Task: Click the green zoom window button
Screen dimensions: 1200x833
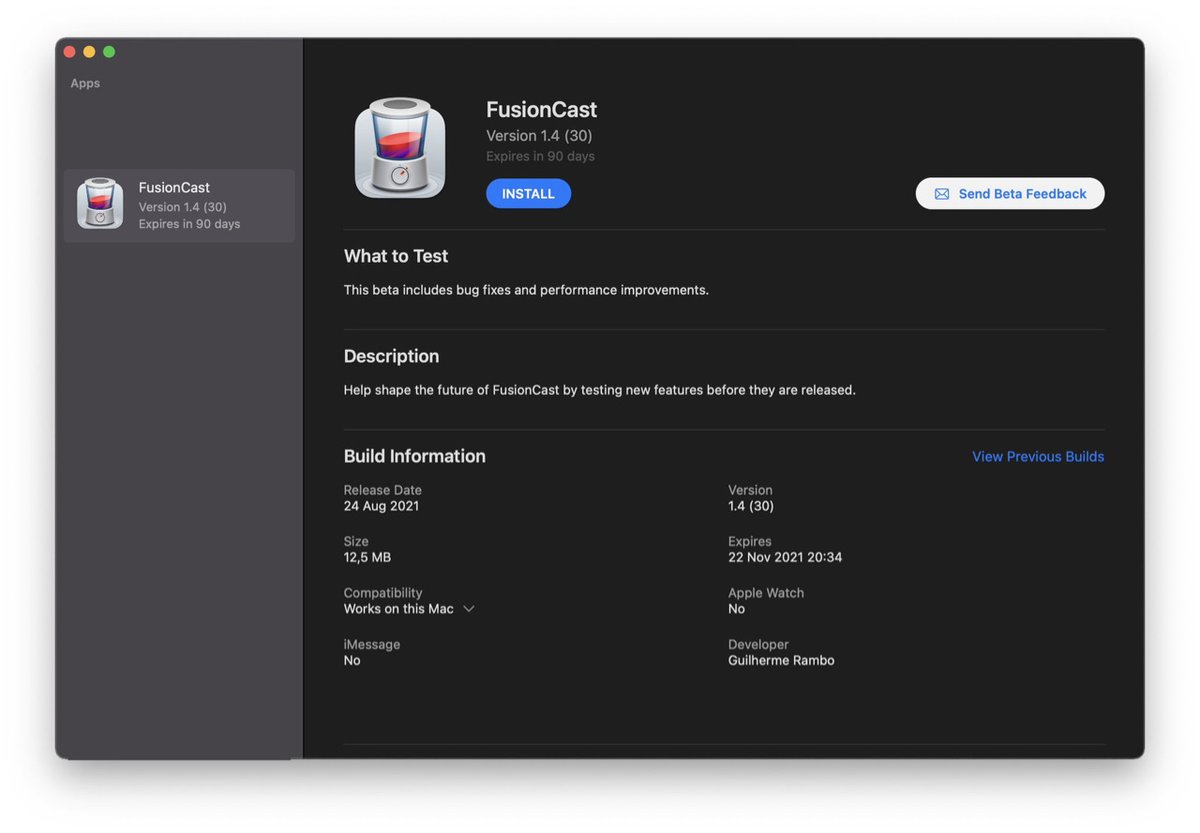Action: pyautogui.click(x=109, y=52)
